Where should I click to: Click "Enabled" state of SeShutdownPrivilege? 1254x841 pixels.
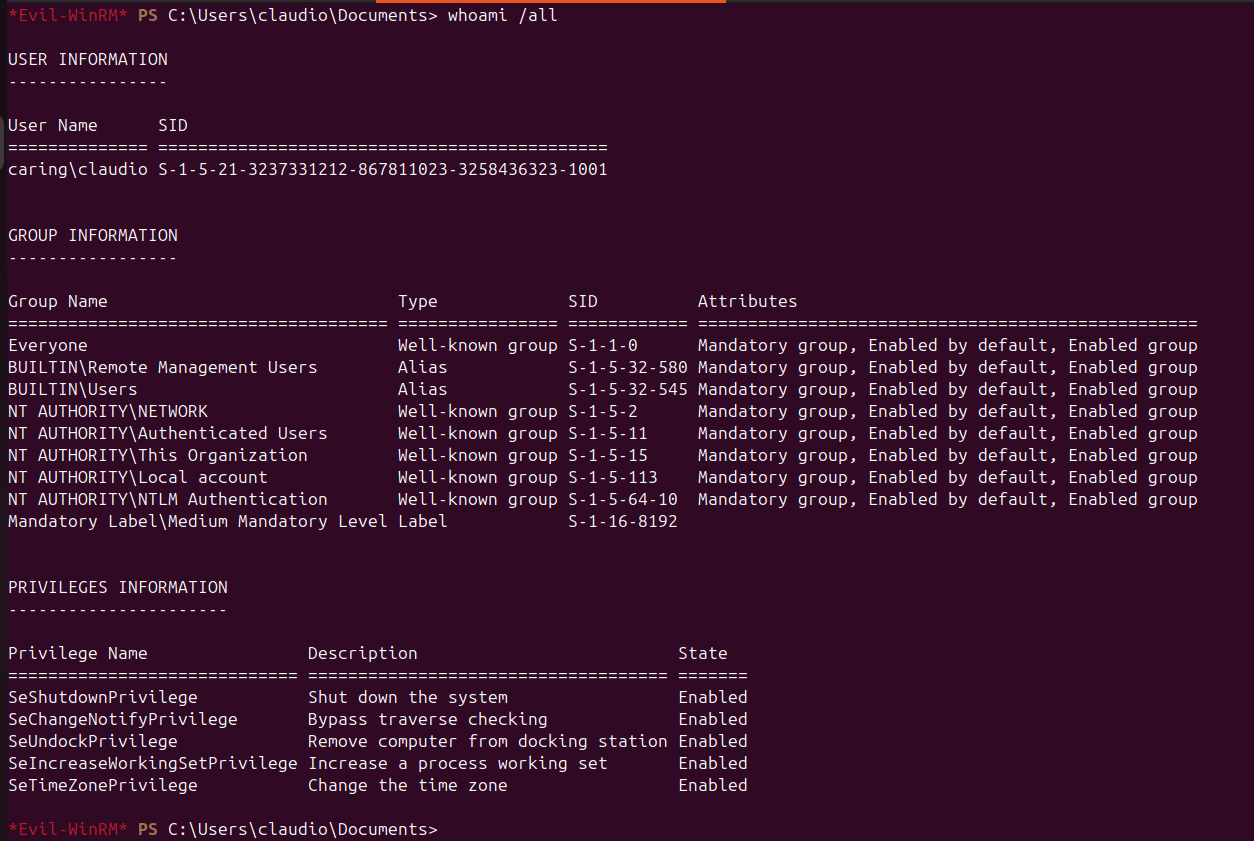[x=713, y=698]
